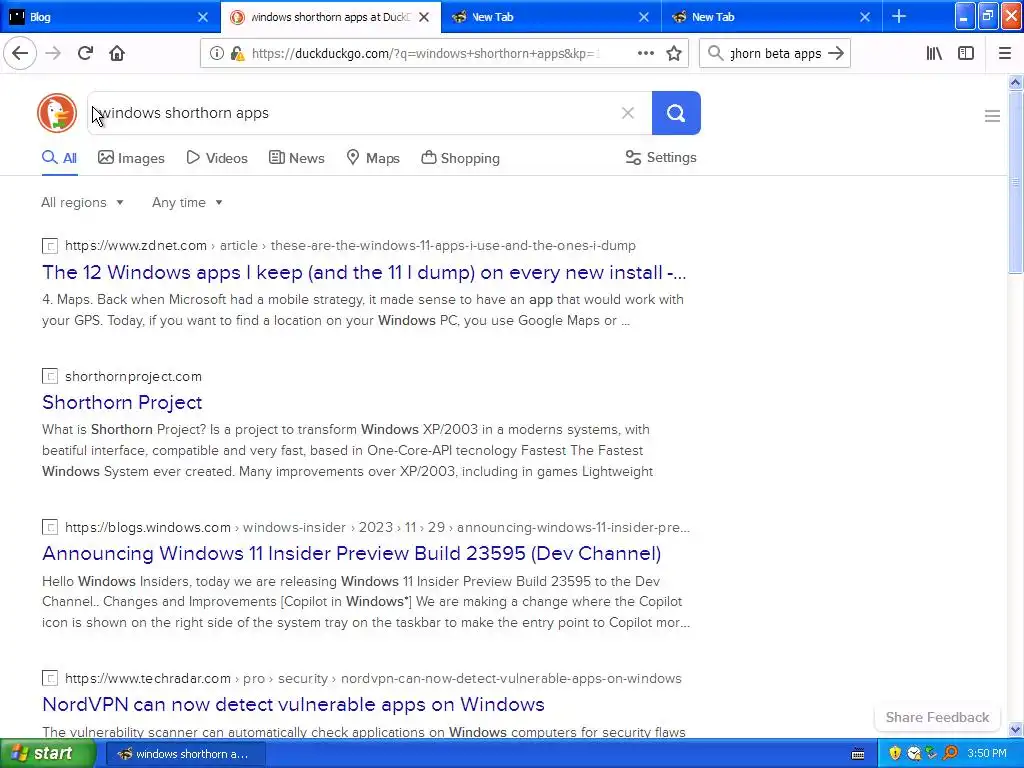The height and width of the screenshot is (768, 1024).
Task: Open the browser home page
Action: [117, 54]
